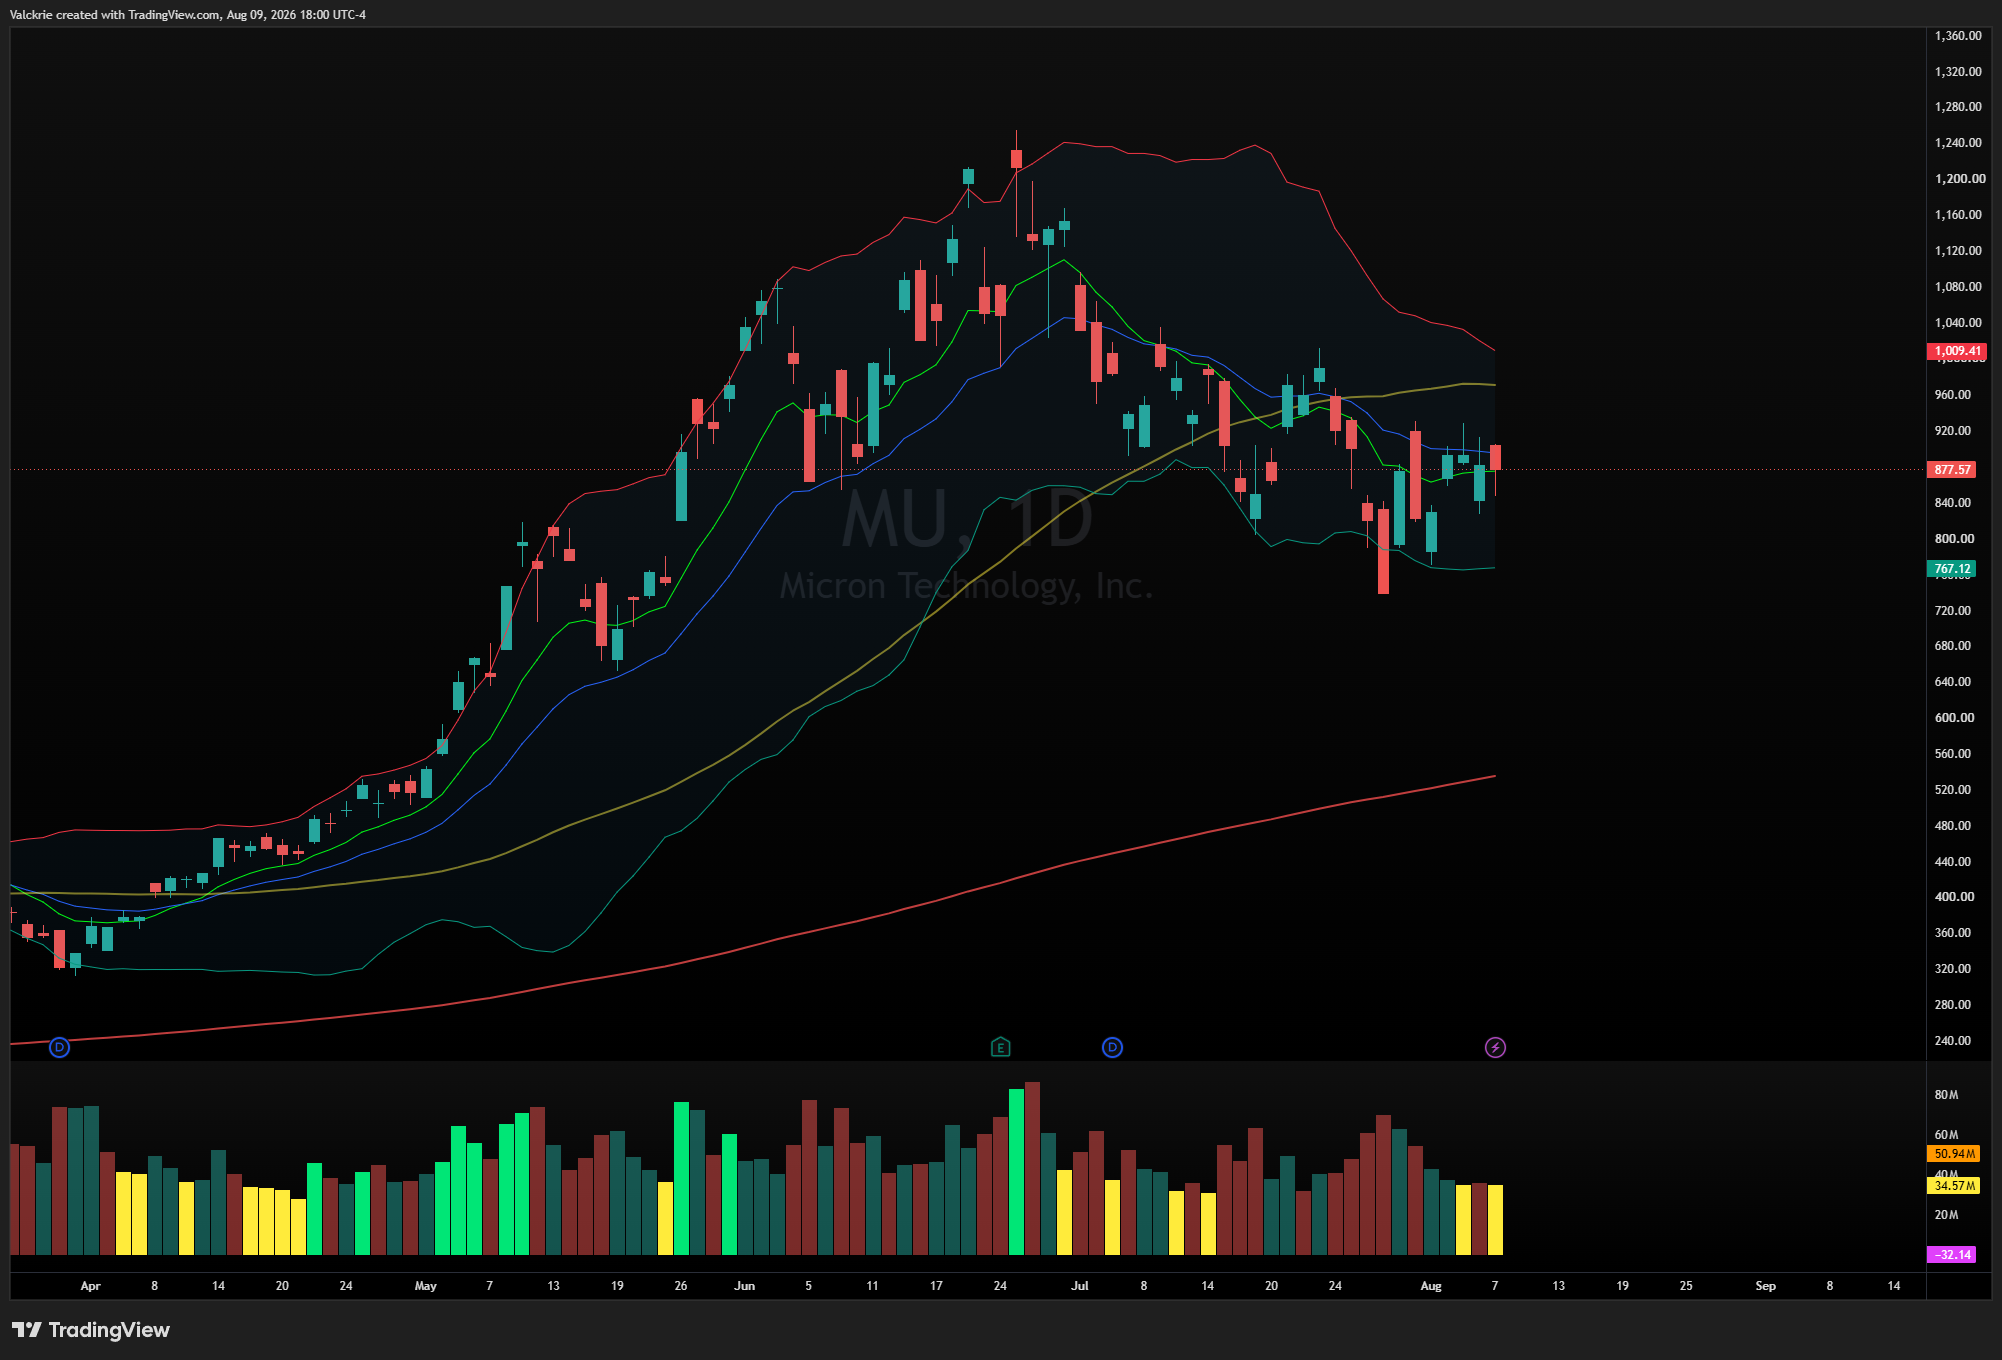Click the Jun label on time axis
Screen dimensions: 2002x1360
point(744,1286)
